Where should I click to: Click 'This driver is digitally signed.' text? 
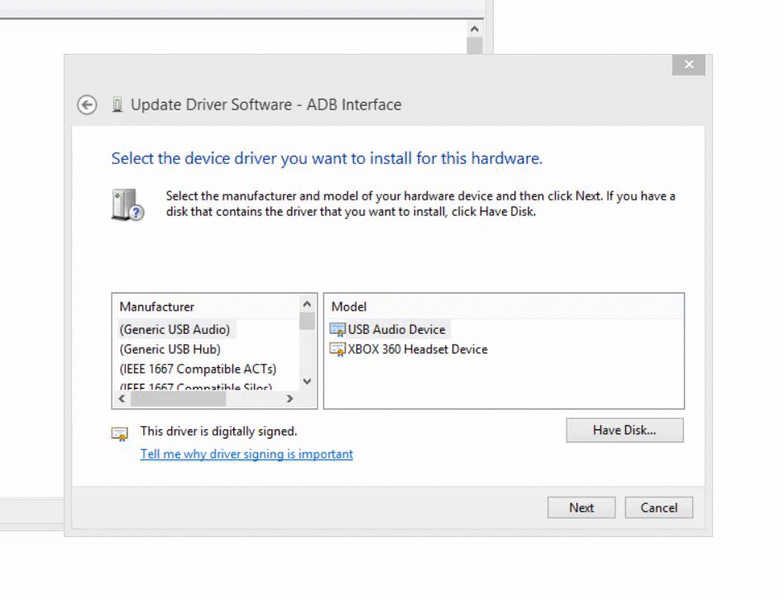tap(218, 431)
